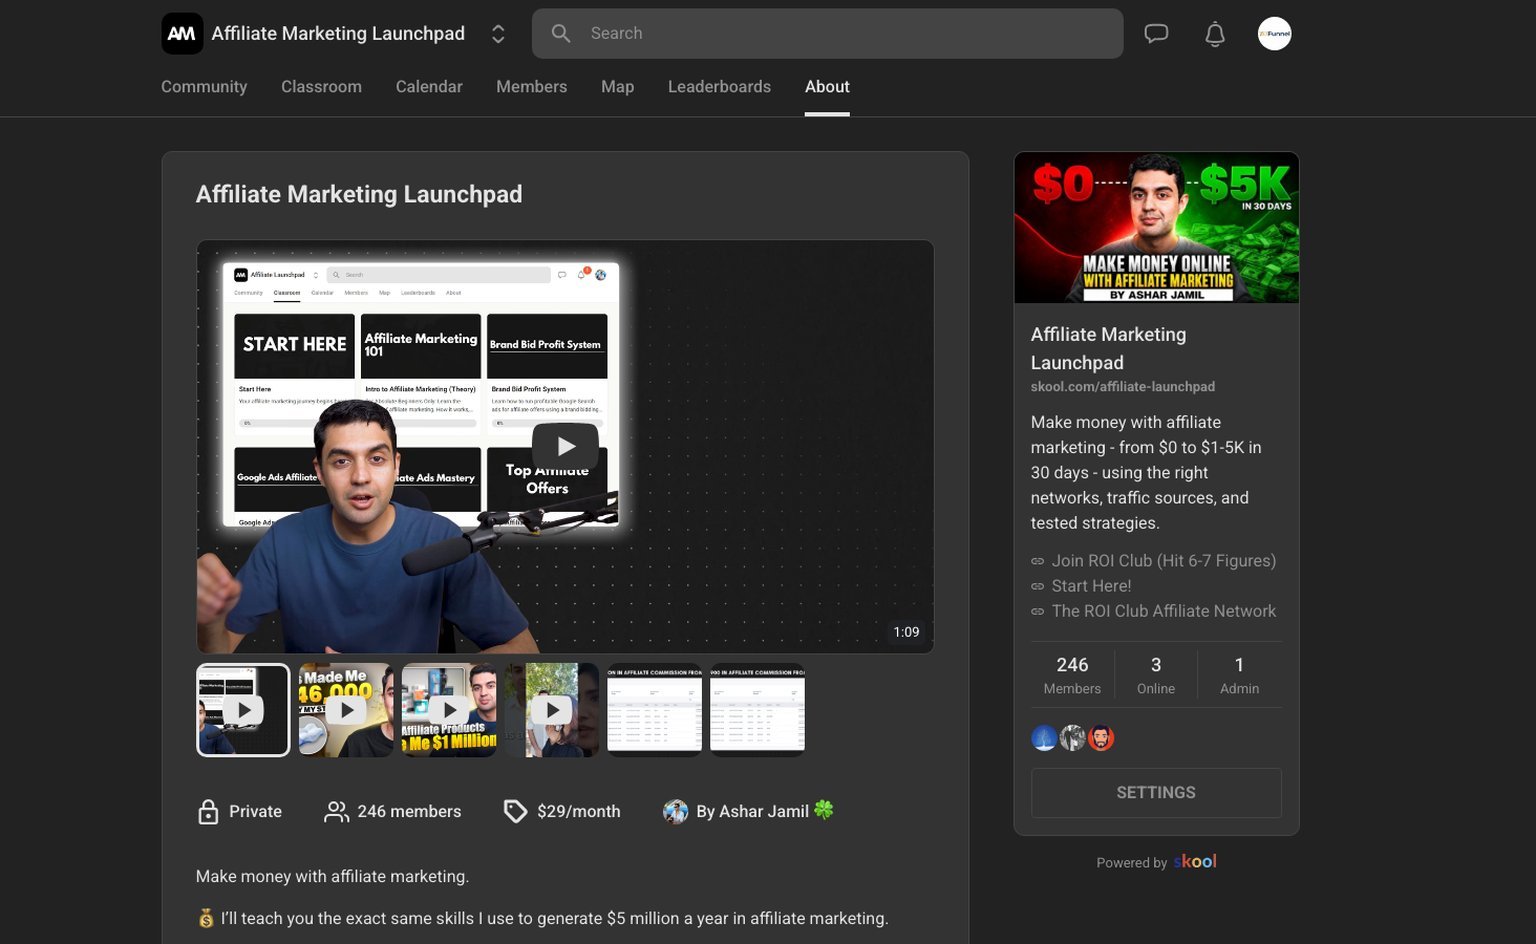Select the fourth outdoor video thumbnail
The height and width of the screenshot is (944, 1536).
(552, 710)
